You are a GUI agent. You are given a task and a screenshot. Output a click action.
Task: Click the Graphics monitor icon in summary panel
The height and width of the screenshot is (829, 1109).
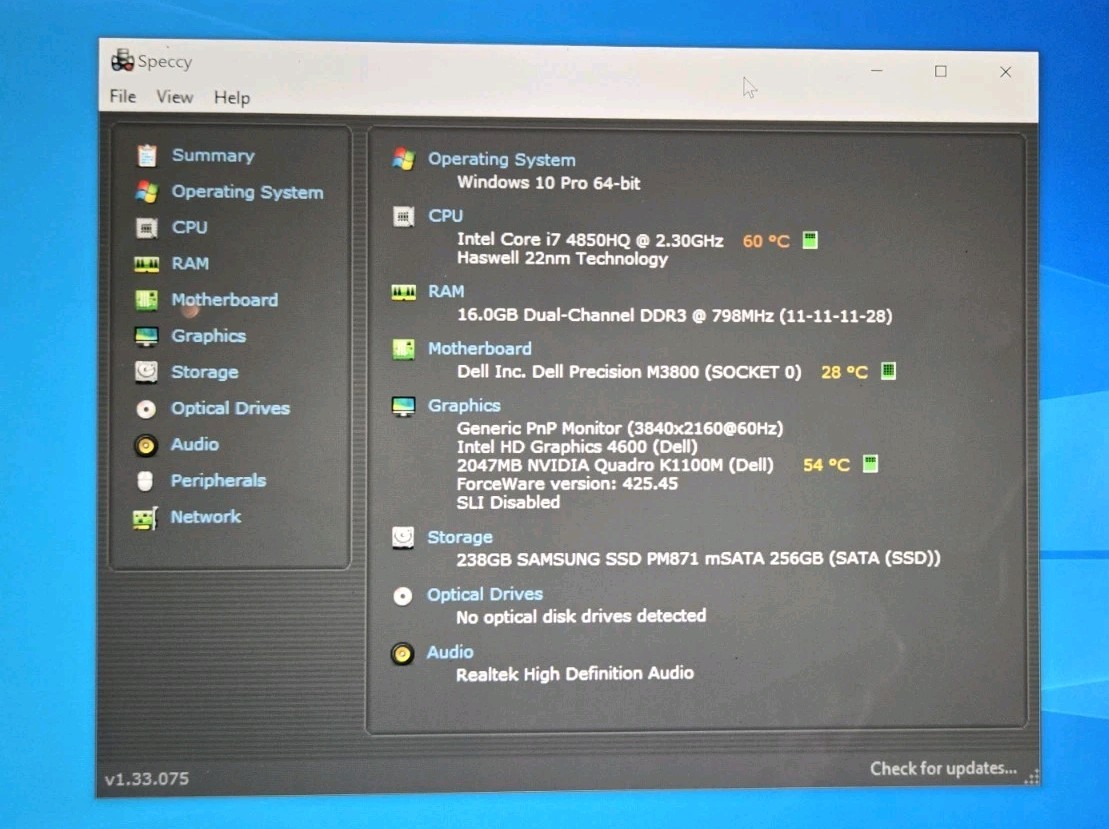403,406
